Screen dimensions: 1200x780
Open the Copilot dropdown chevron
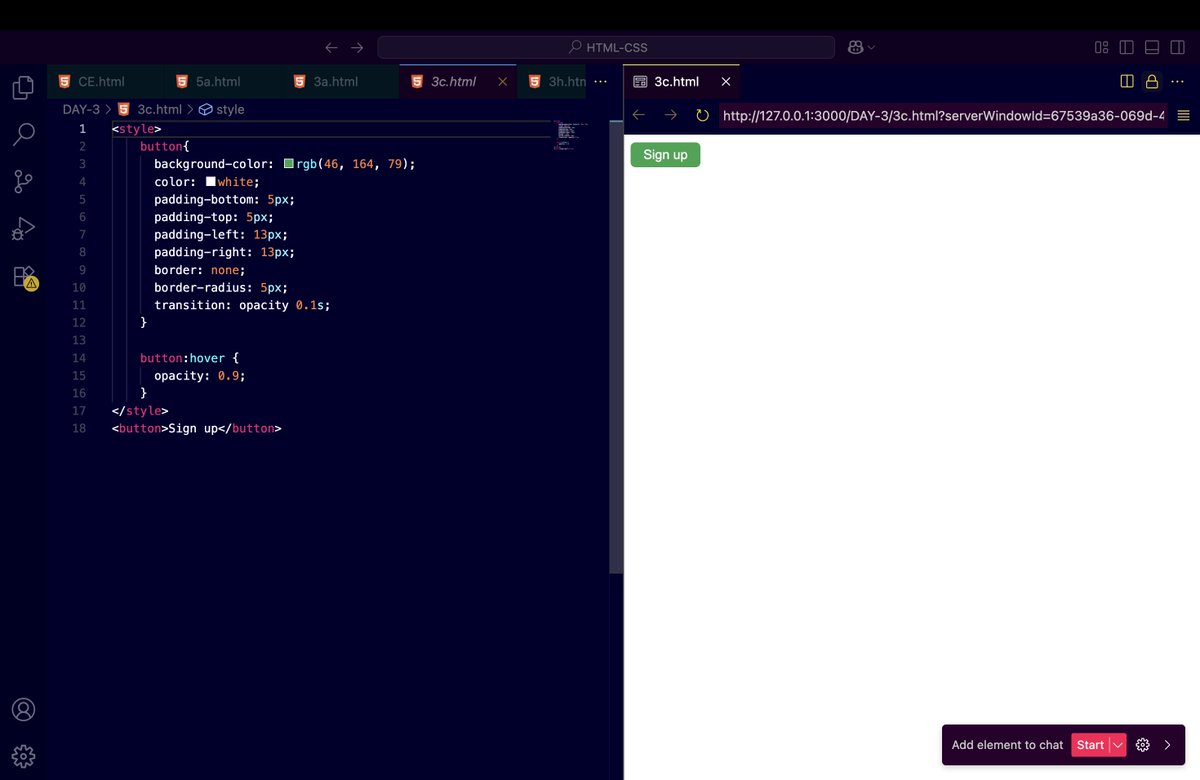click(872, 47)
